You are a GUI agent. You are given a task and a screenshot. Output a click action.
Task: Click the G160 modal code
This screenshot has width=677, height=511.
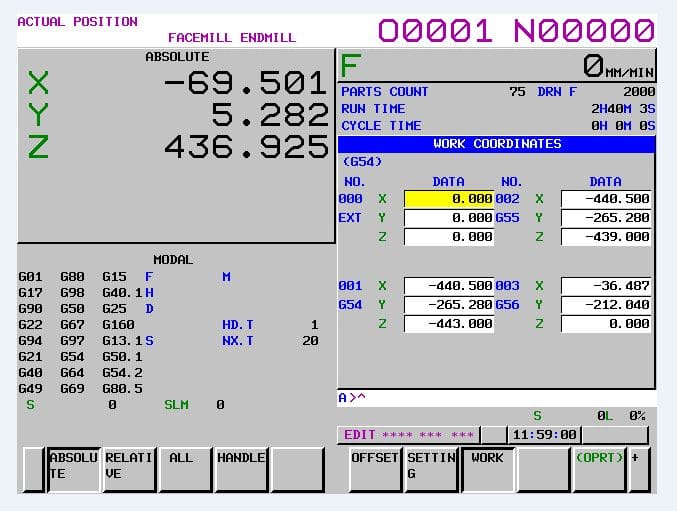pos(118,325)
